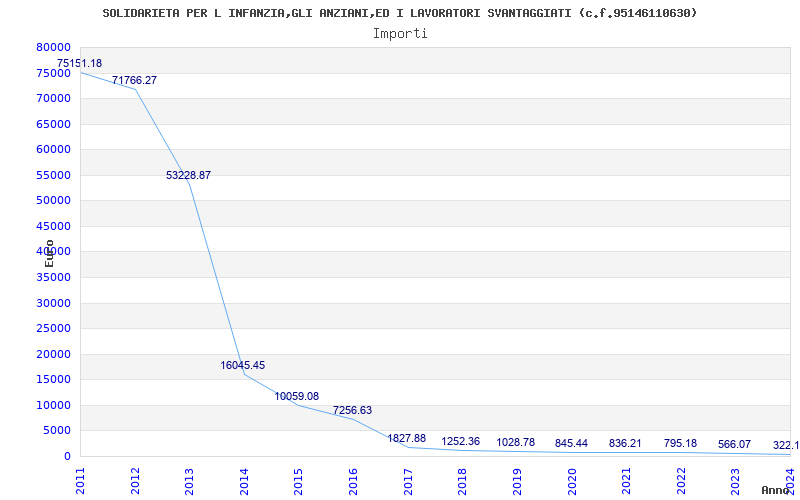The width and height of the screenshot is (800, 500).
Task: Click the 2012 year axis label
Action: pos(135,481)
